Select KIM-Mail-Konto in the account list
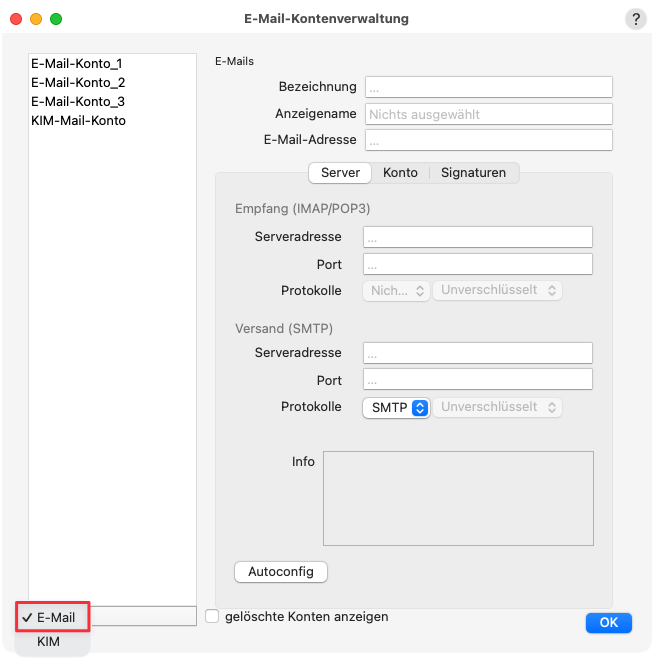655x661 pixels. (78, 121)
